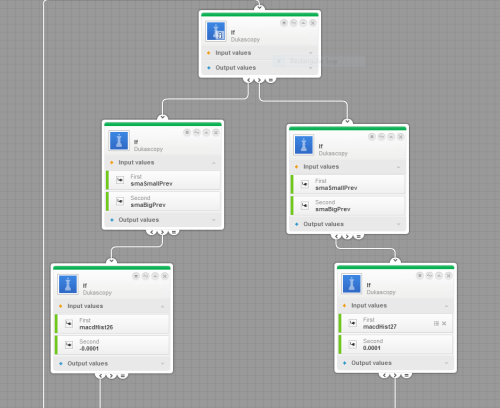Screen dimensions: 500x408
Task: Click the variable icon beside macdHist26
Action: 69,324
